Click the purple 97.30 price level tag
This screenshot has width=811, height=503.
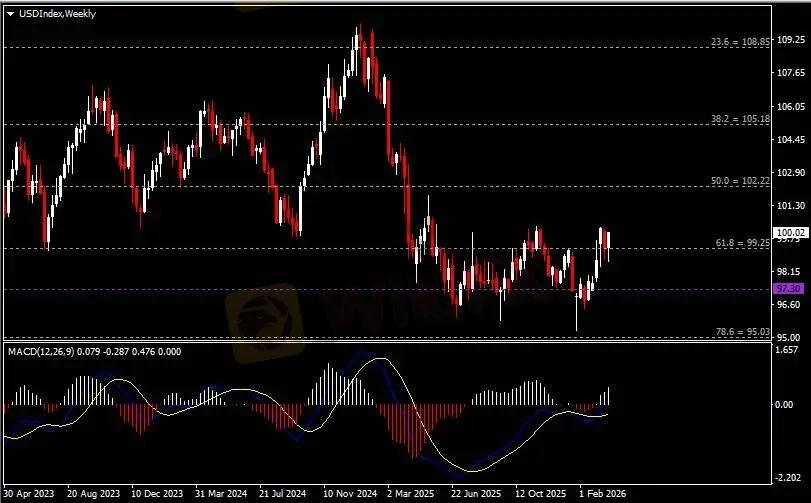coord(789,288)
